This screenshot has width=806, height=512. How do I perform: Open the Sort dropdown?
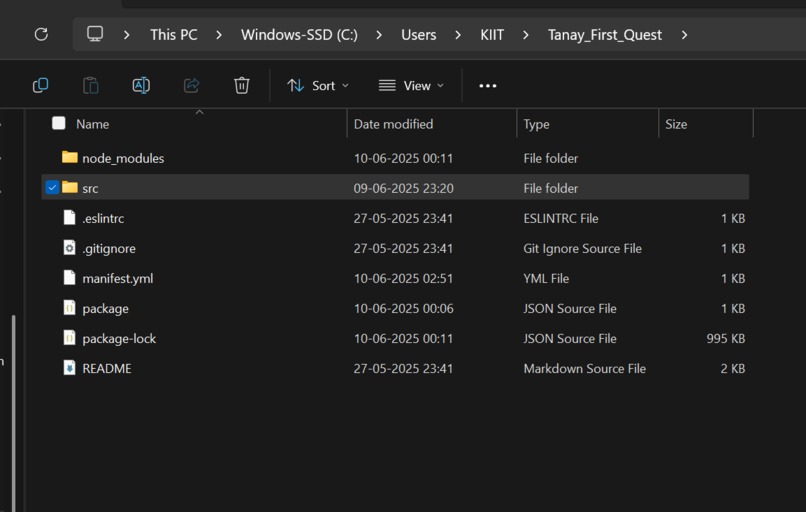318,86
